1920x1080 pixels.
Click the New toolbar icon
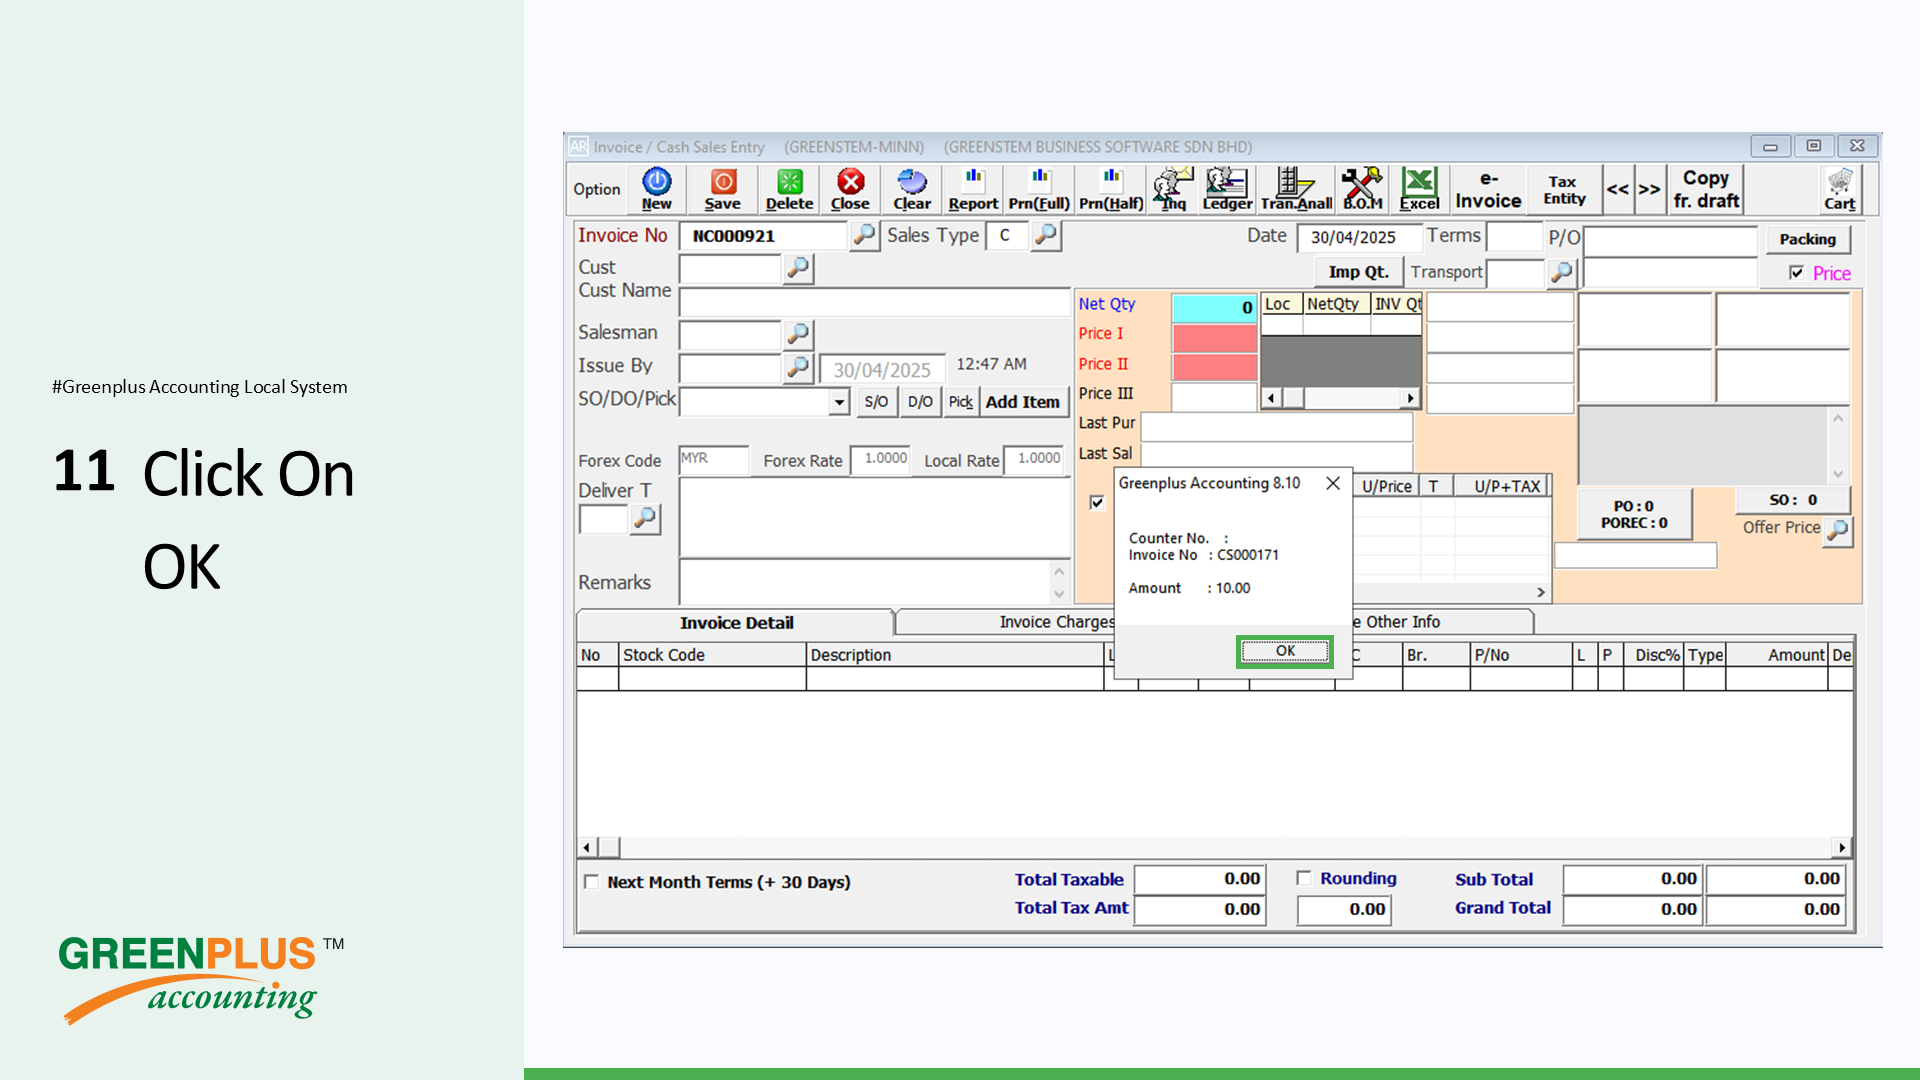[656, 189]
